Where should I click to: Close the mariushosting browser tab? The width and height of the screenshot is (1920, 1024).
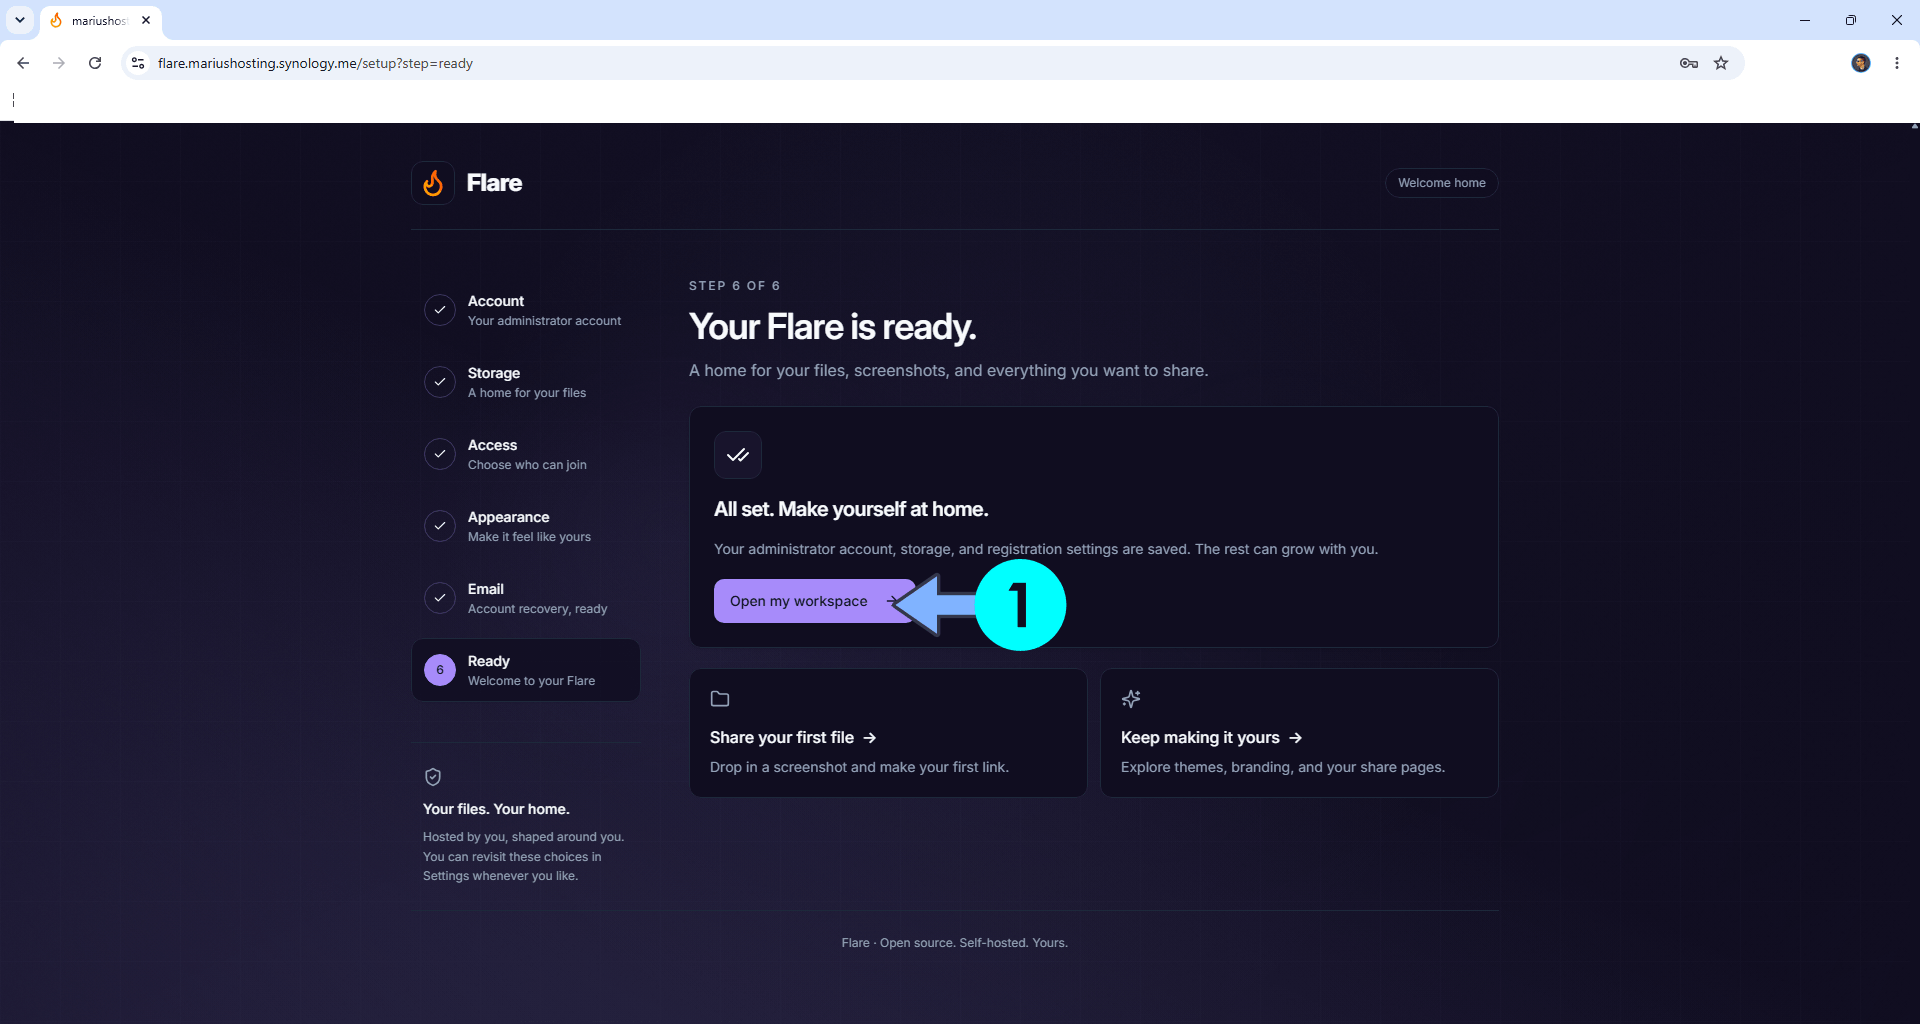click(x=146, y=20)
